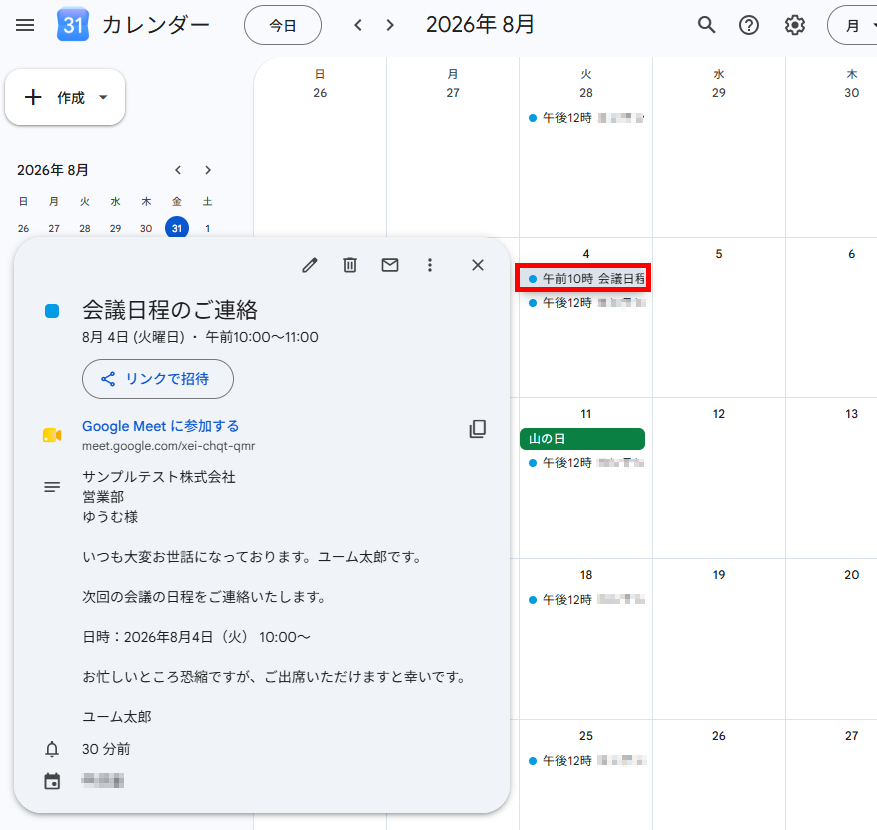Select day 28 in mini calendar
Image resolution: width=877 pixels, height=830 pixels.
point(84,228)
